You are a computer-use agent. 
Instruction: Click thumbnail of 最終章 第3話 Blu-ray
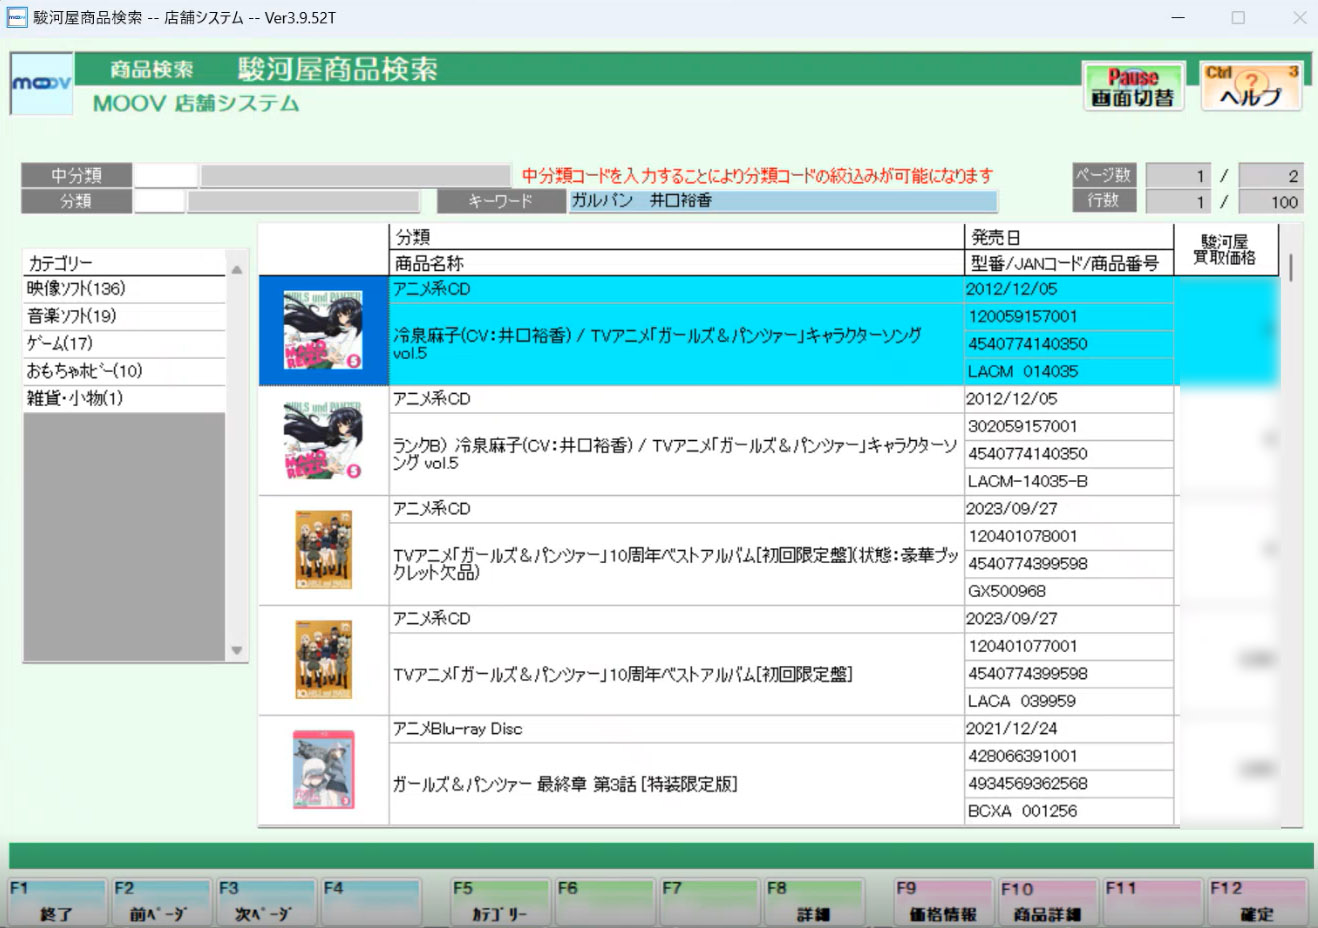pyautogui.click(x=323, y=771)
